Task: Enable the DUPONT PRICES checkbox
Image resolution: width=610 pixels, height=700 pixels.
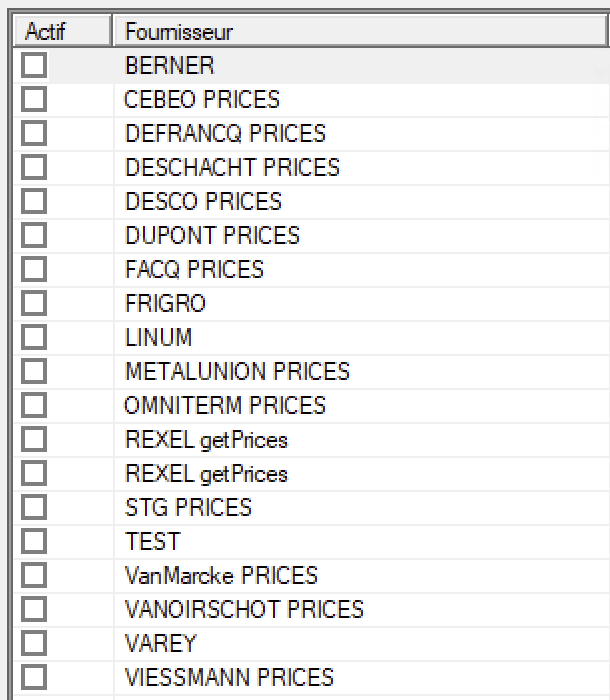Action: pos(34,235)
